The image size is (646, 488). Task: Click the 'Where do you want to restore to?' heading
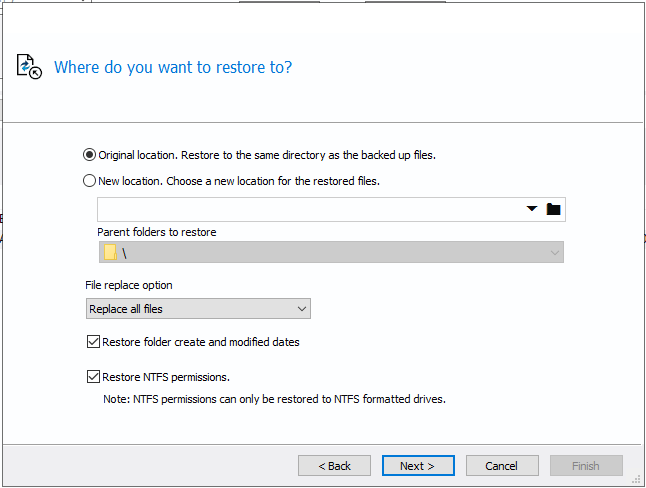(x=173, y=68)
